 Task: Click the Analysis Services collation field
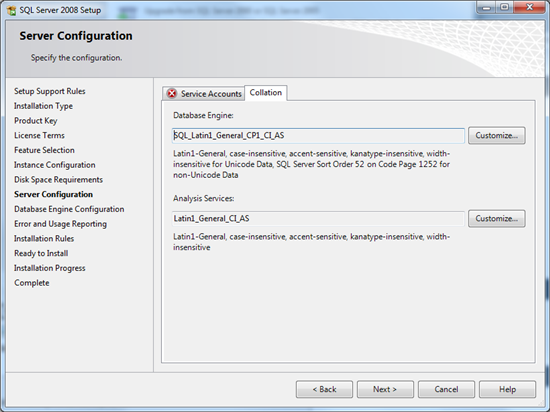(x=318, y=218)
